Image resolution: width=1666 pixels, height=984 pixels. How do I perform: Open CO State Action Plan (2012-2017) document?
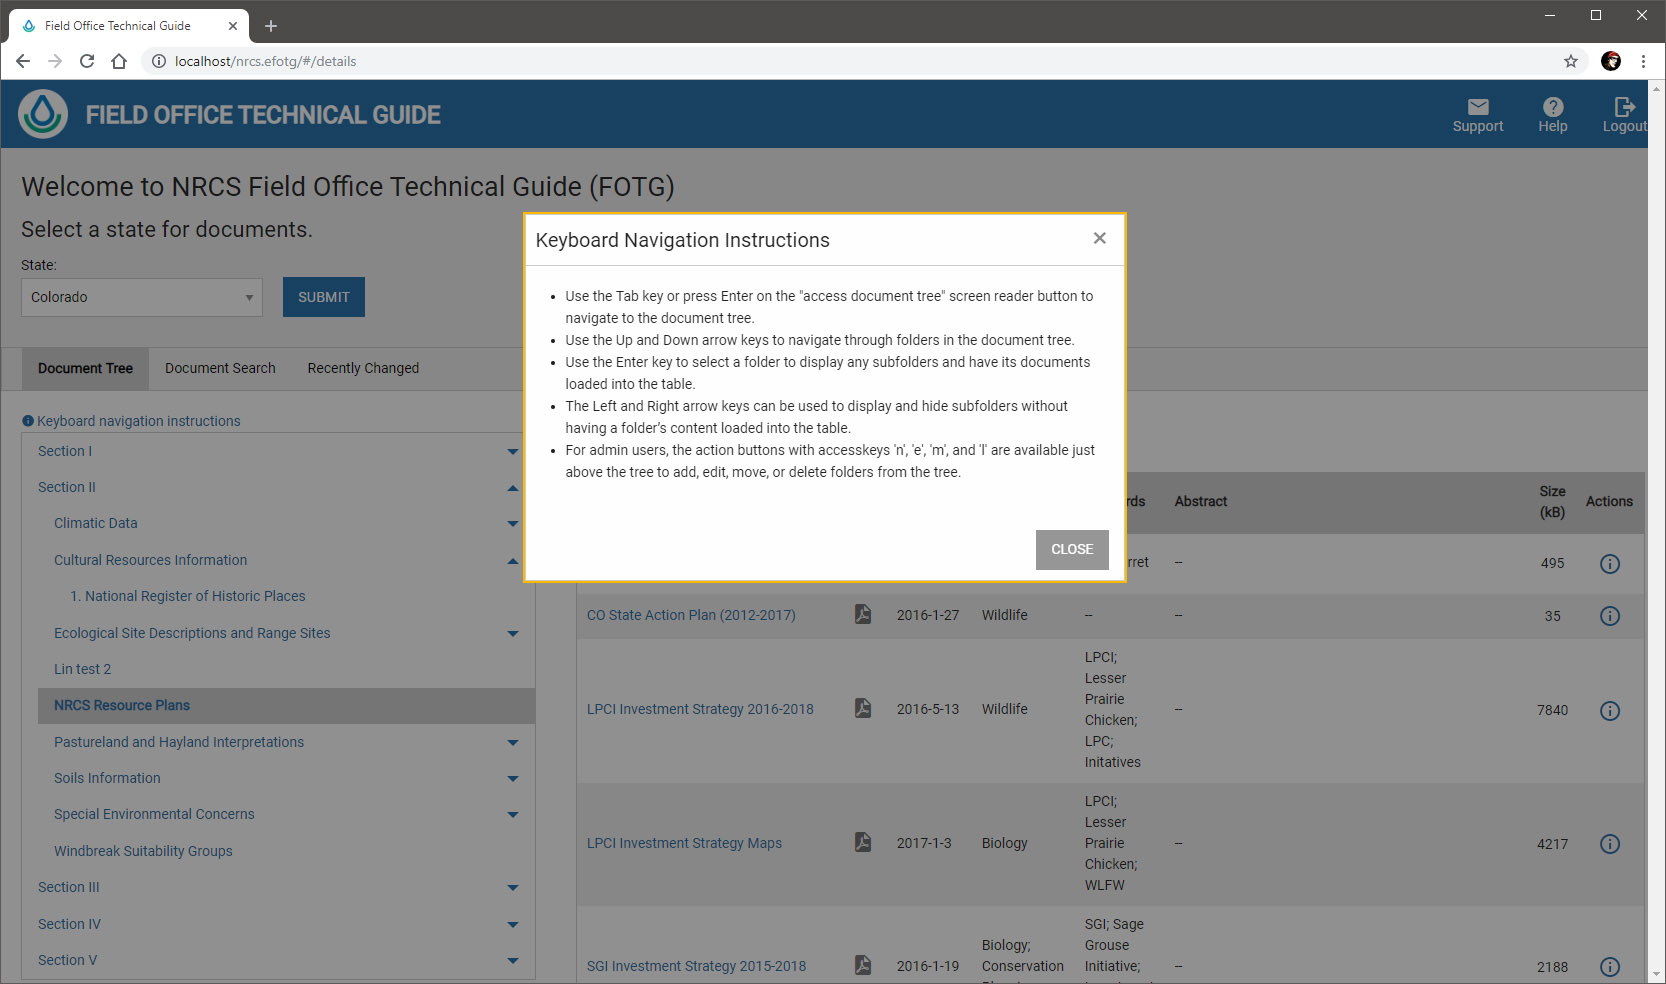(691, 615)
